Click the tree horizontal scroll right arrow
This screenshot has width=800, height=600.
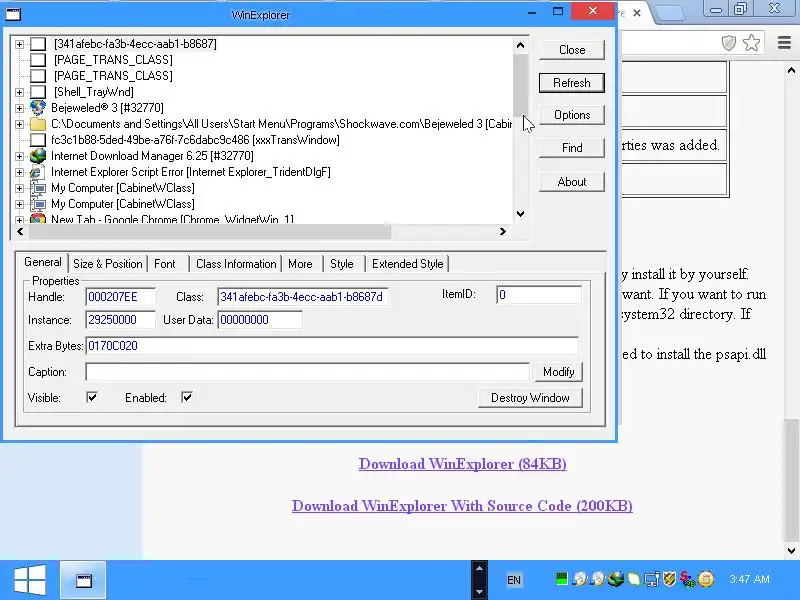click(503, 232)
